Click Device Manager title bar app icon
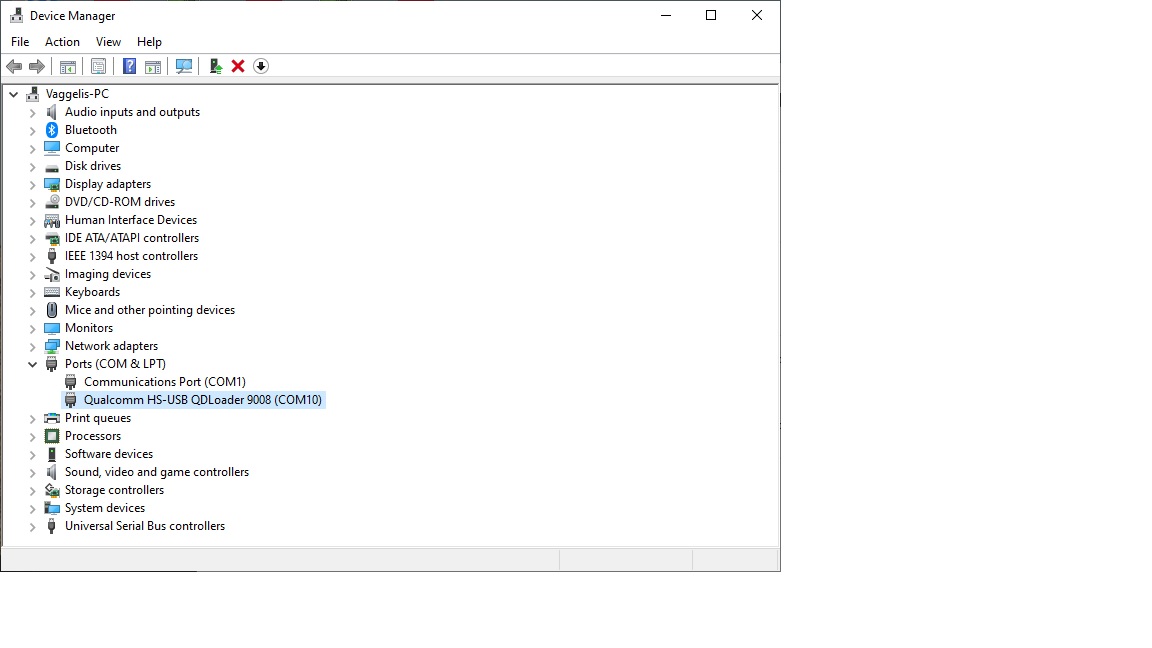1152x648 pixels. click(16, 15)
